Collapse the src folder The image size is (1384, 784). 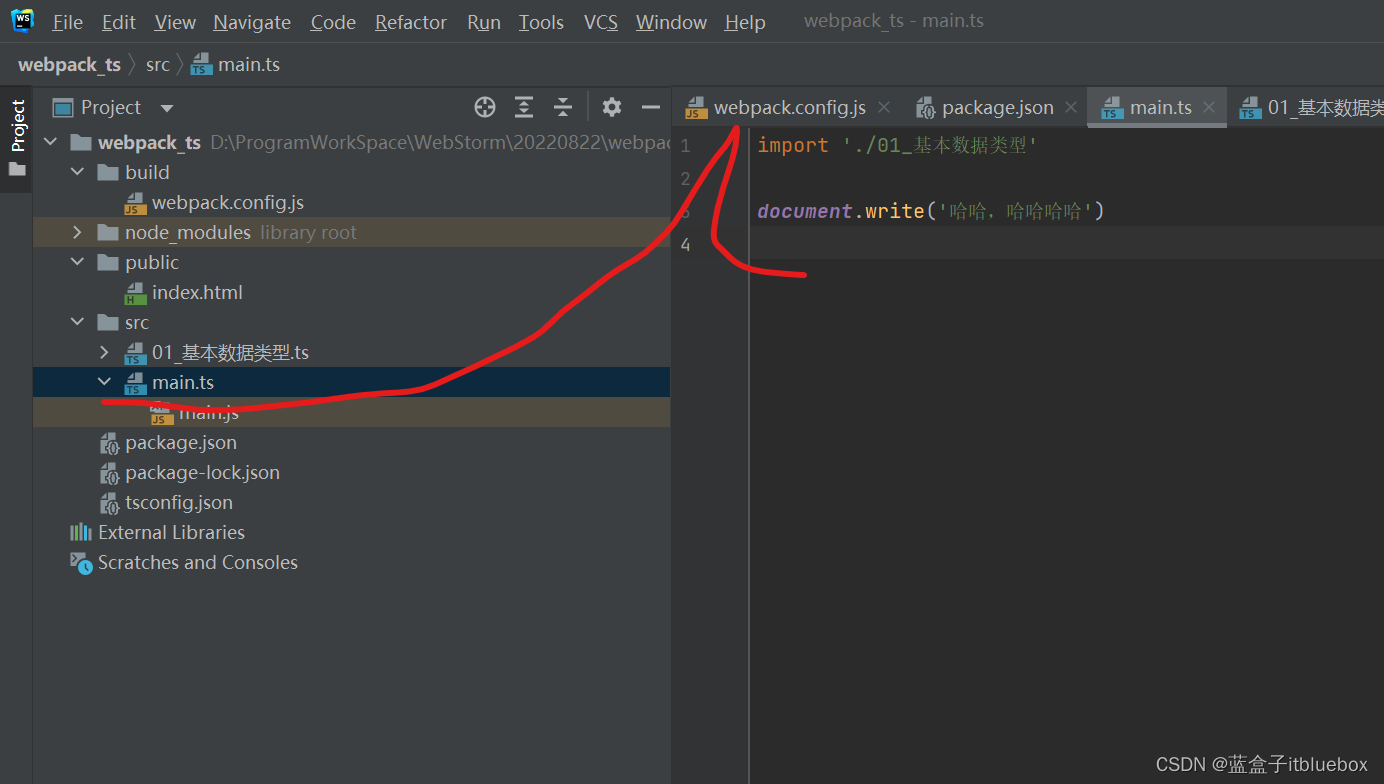[x=78, y=322]
